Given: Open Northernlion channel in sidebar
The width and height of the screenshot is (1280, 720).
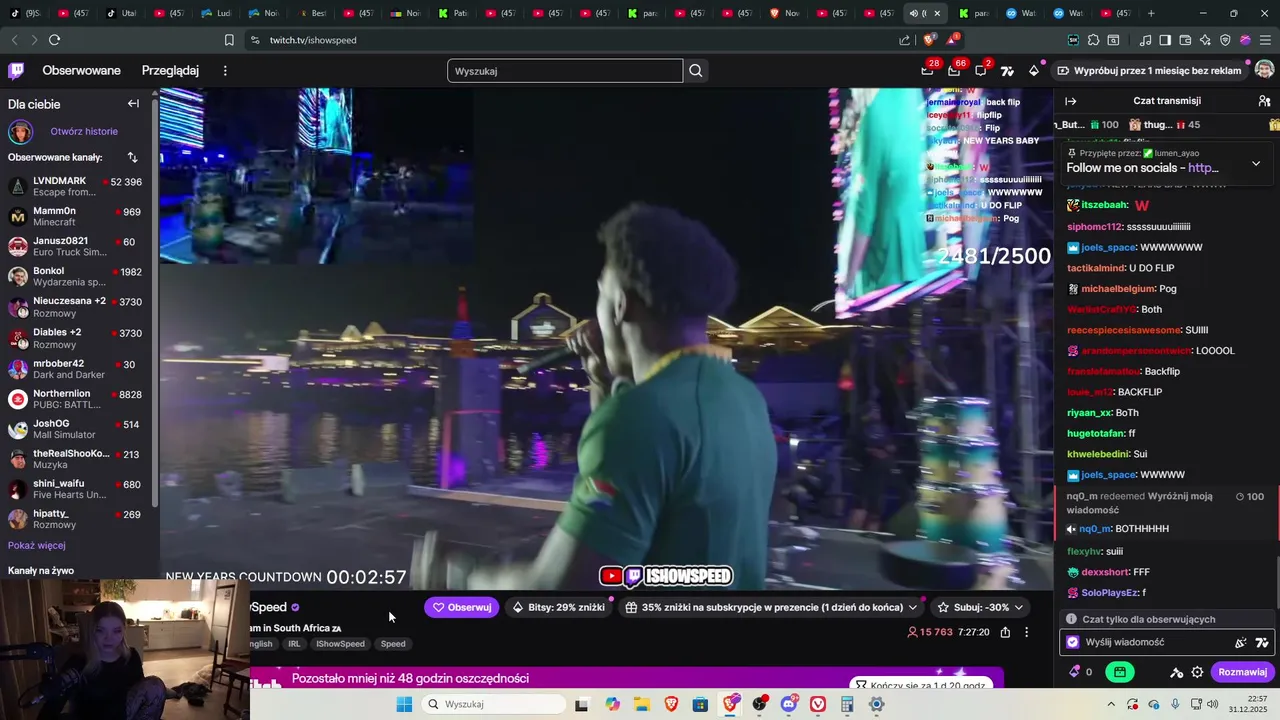Looking at the screenshot, I should pyautogui.click(x=76, y=399).
